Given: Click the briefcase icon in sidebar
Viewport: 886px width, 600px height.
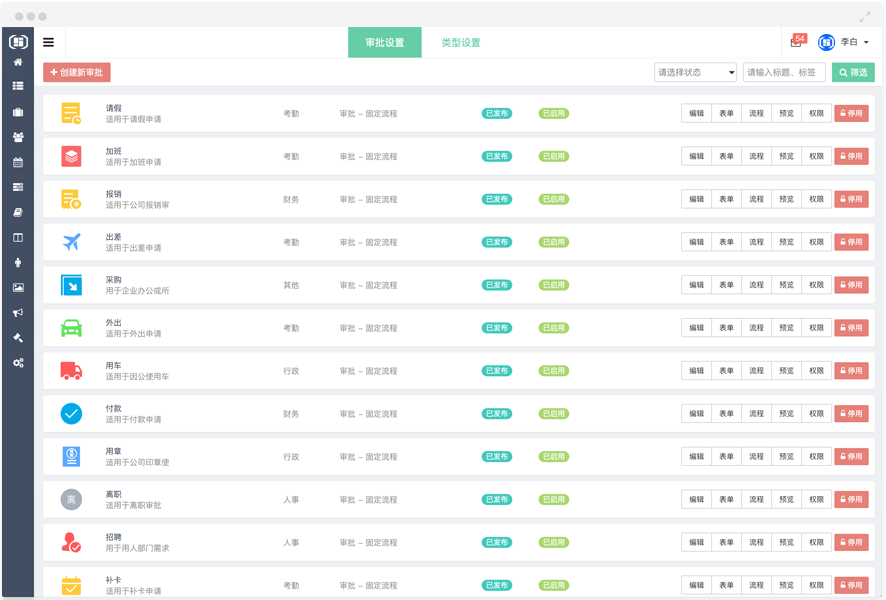Looking at the screenshot, I should tap(17, 112).
